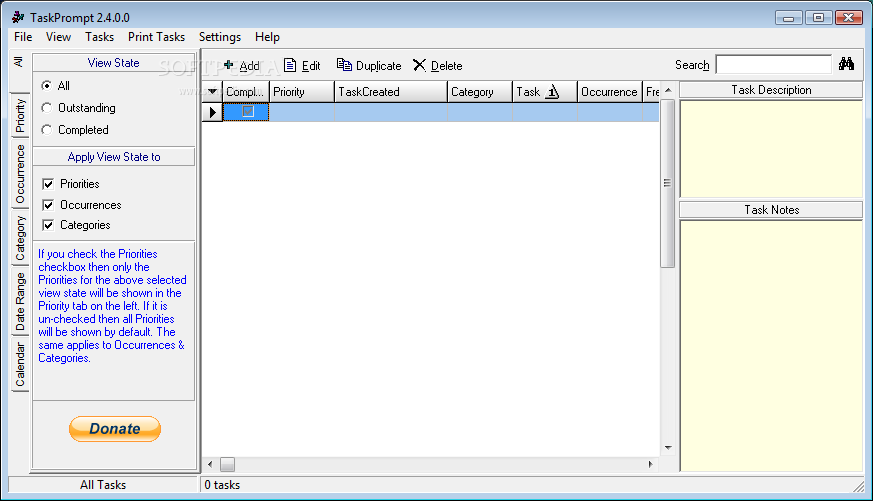Click the TaskPrompt app icon in title bar

tap(18, 17)
